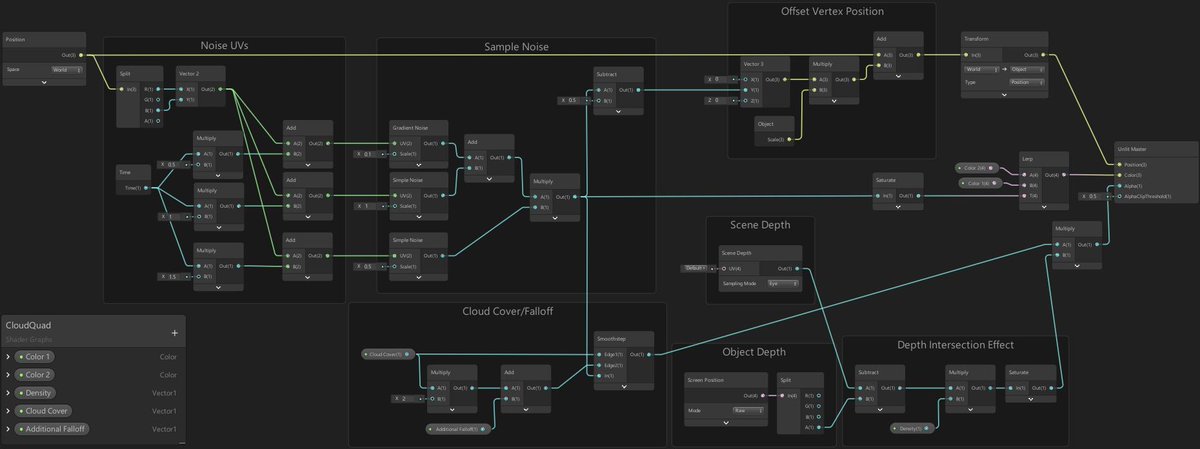Collapse the Smoothstep node with its chevron
This screenshot has height=449, width=1200.
coord(623,387)
